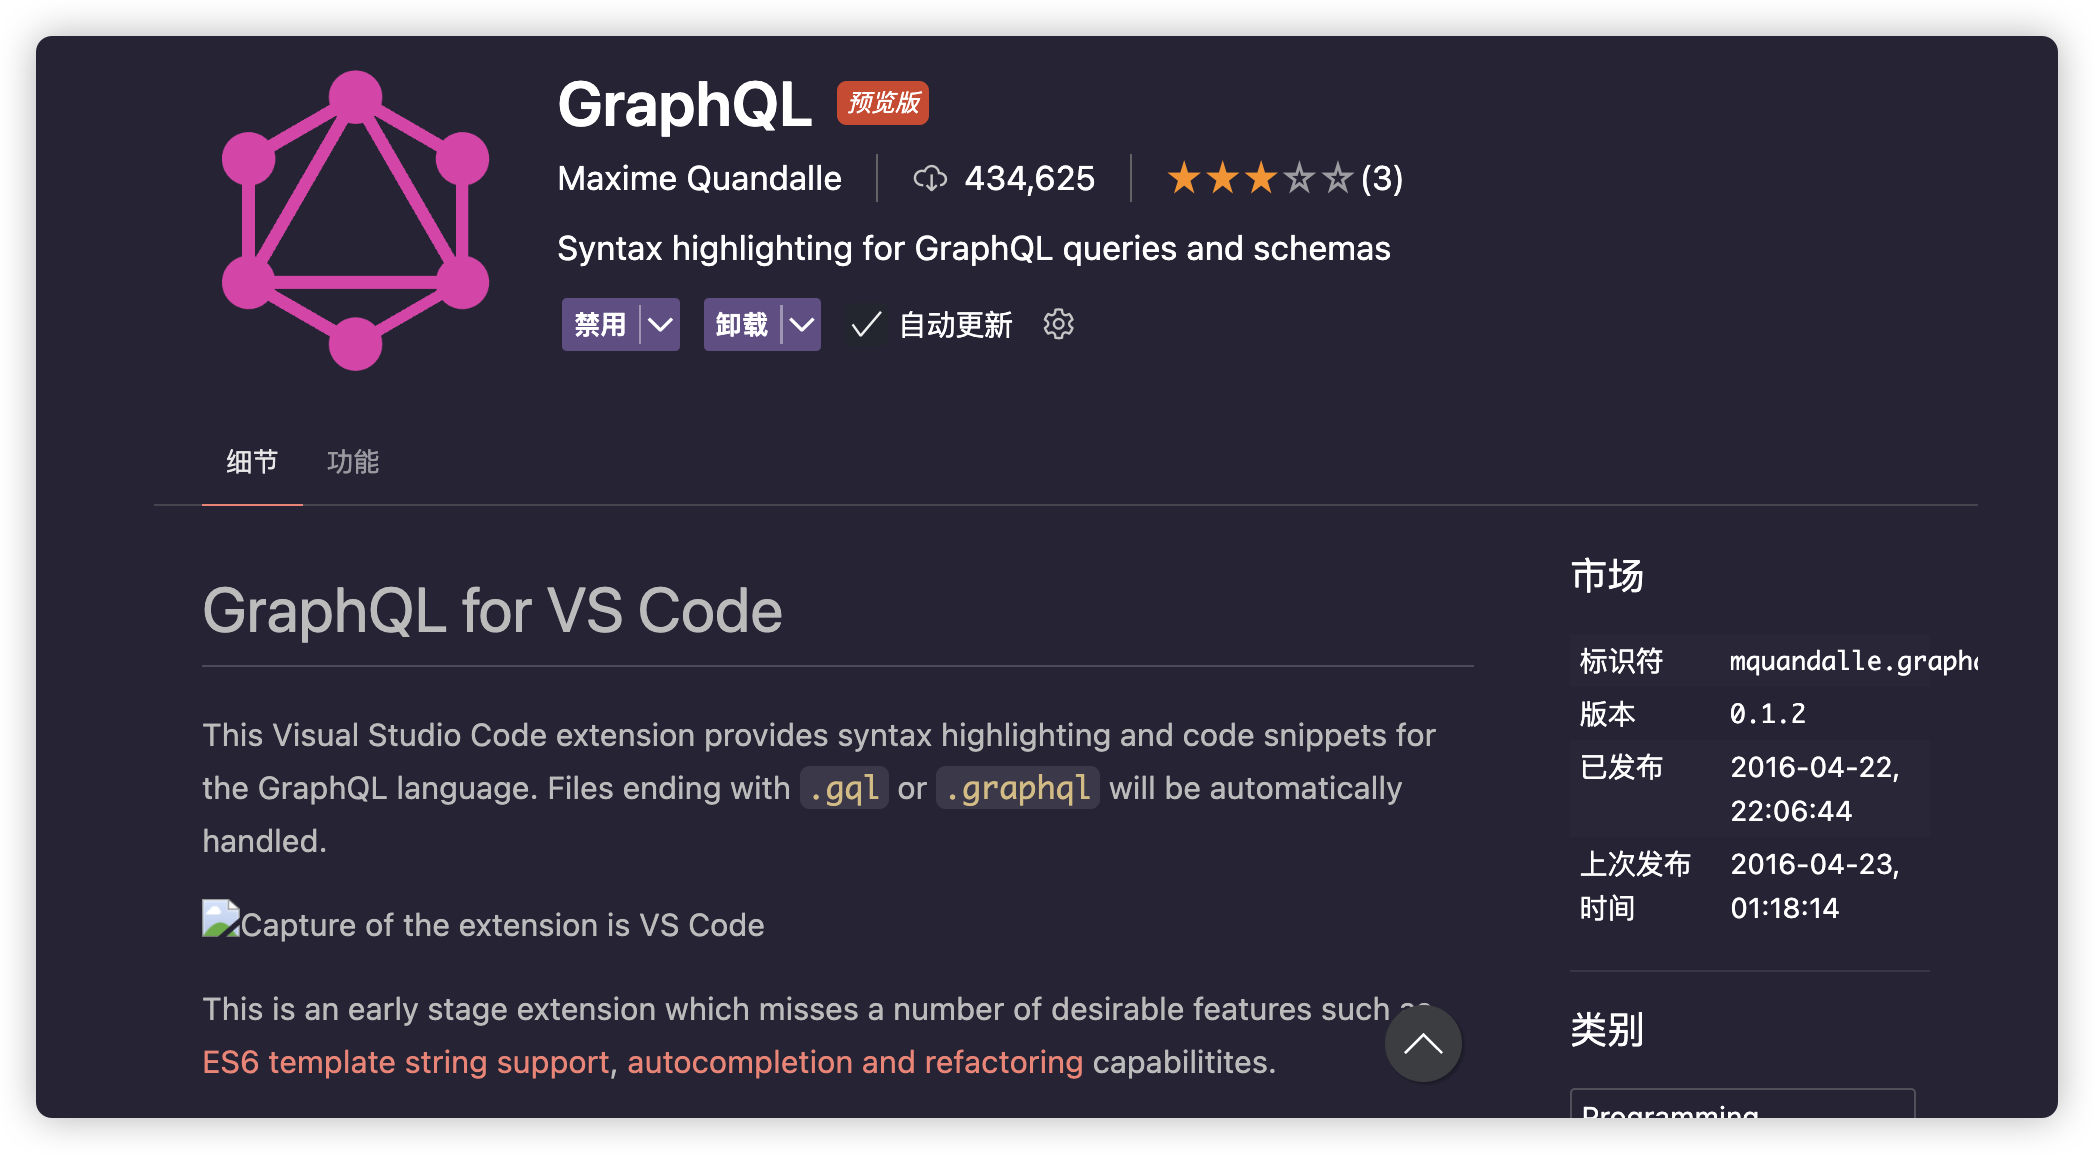Click the cloud download count icon
2094x1154 pixels.
pos(930,179)
